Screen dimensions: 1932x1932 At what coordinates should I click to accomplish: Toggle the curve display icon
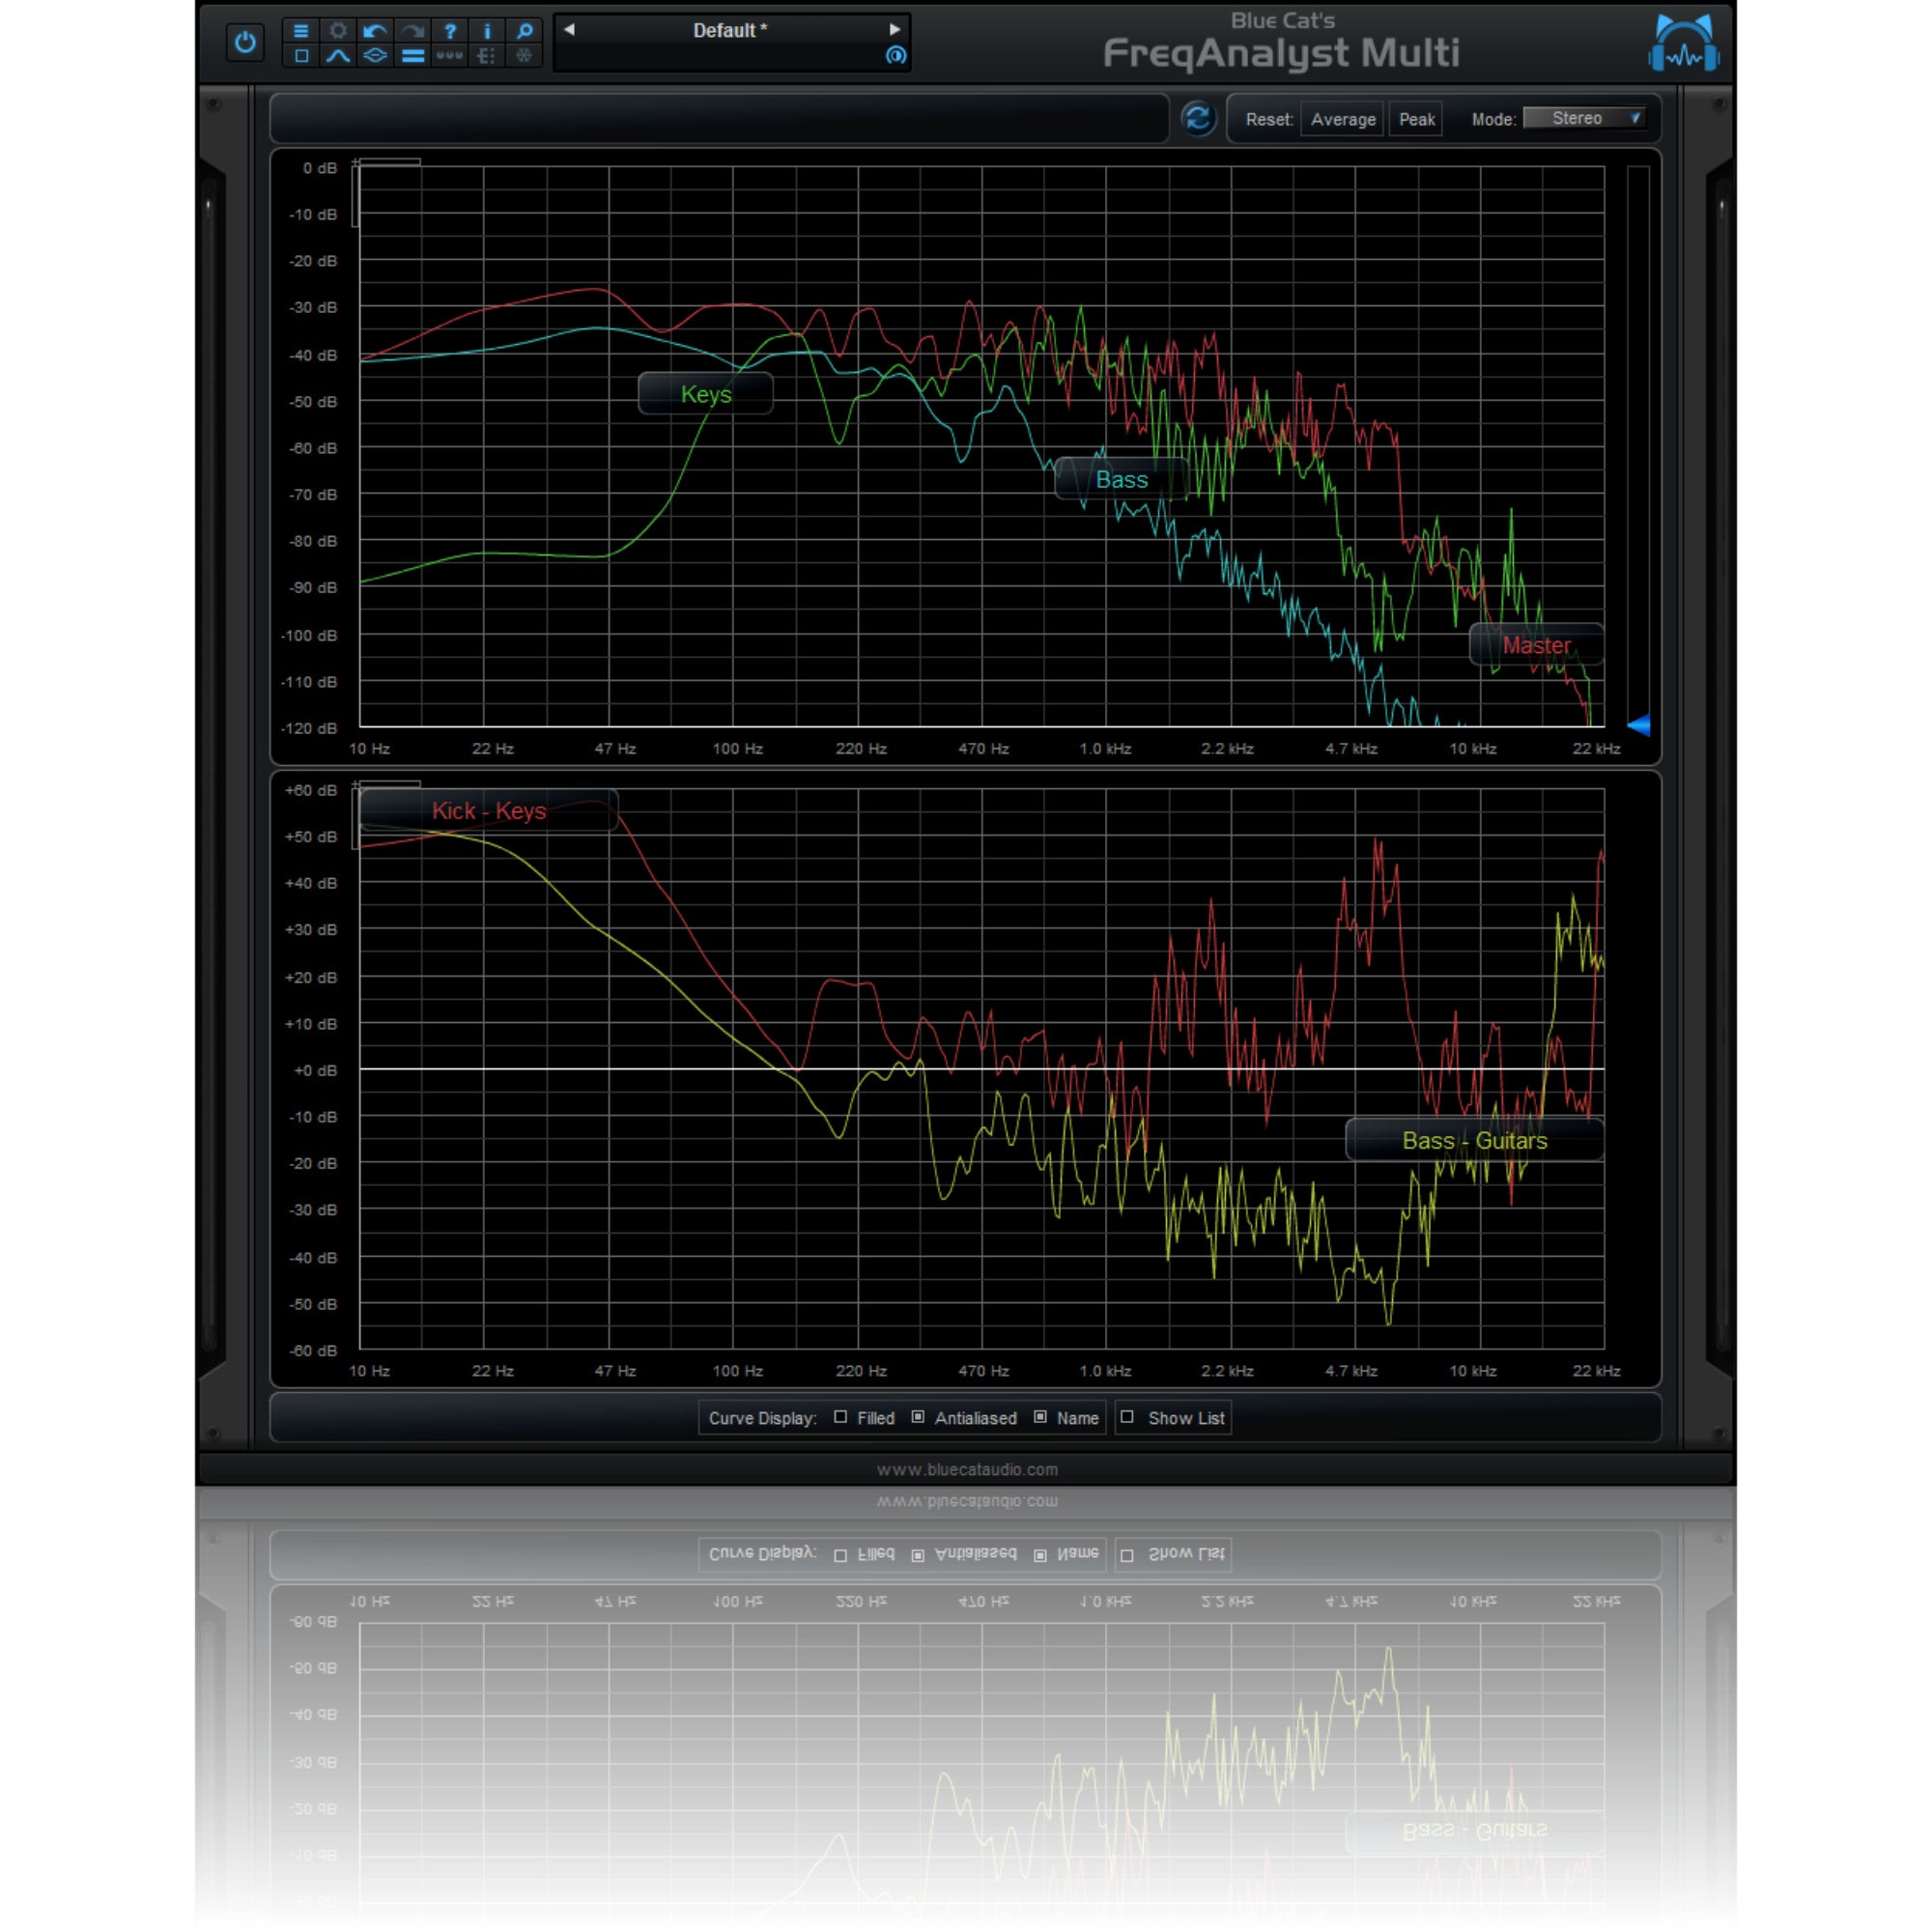pyautogui.click(x=338, y=56)
